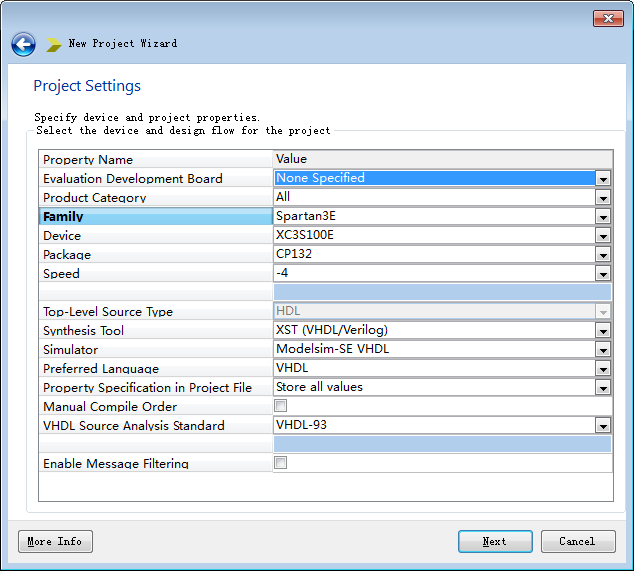Click the Store all values field
Screen dimensions: 634x571
[x=435, y=387]
